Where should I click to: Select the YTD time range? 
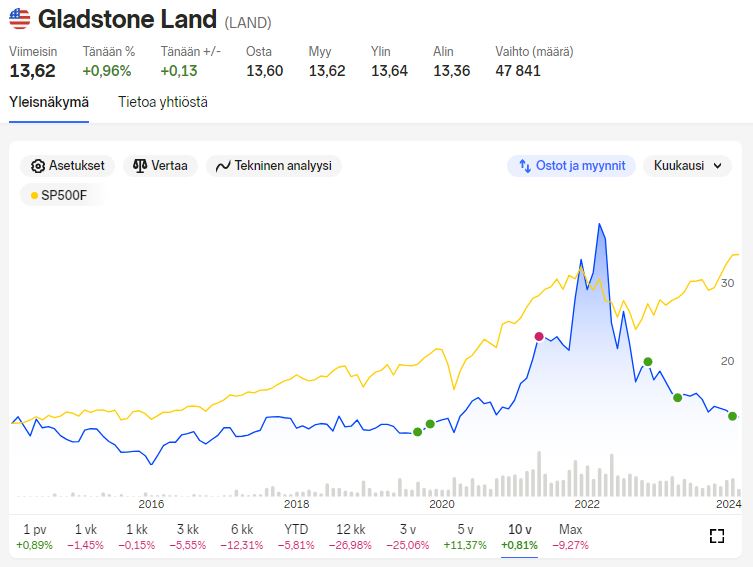pyautogui.click(x=296, y=536)
